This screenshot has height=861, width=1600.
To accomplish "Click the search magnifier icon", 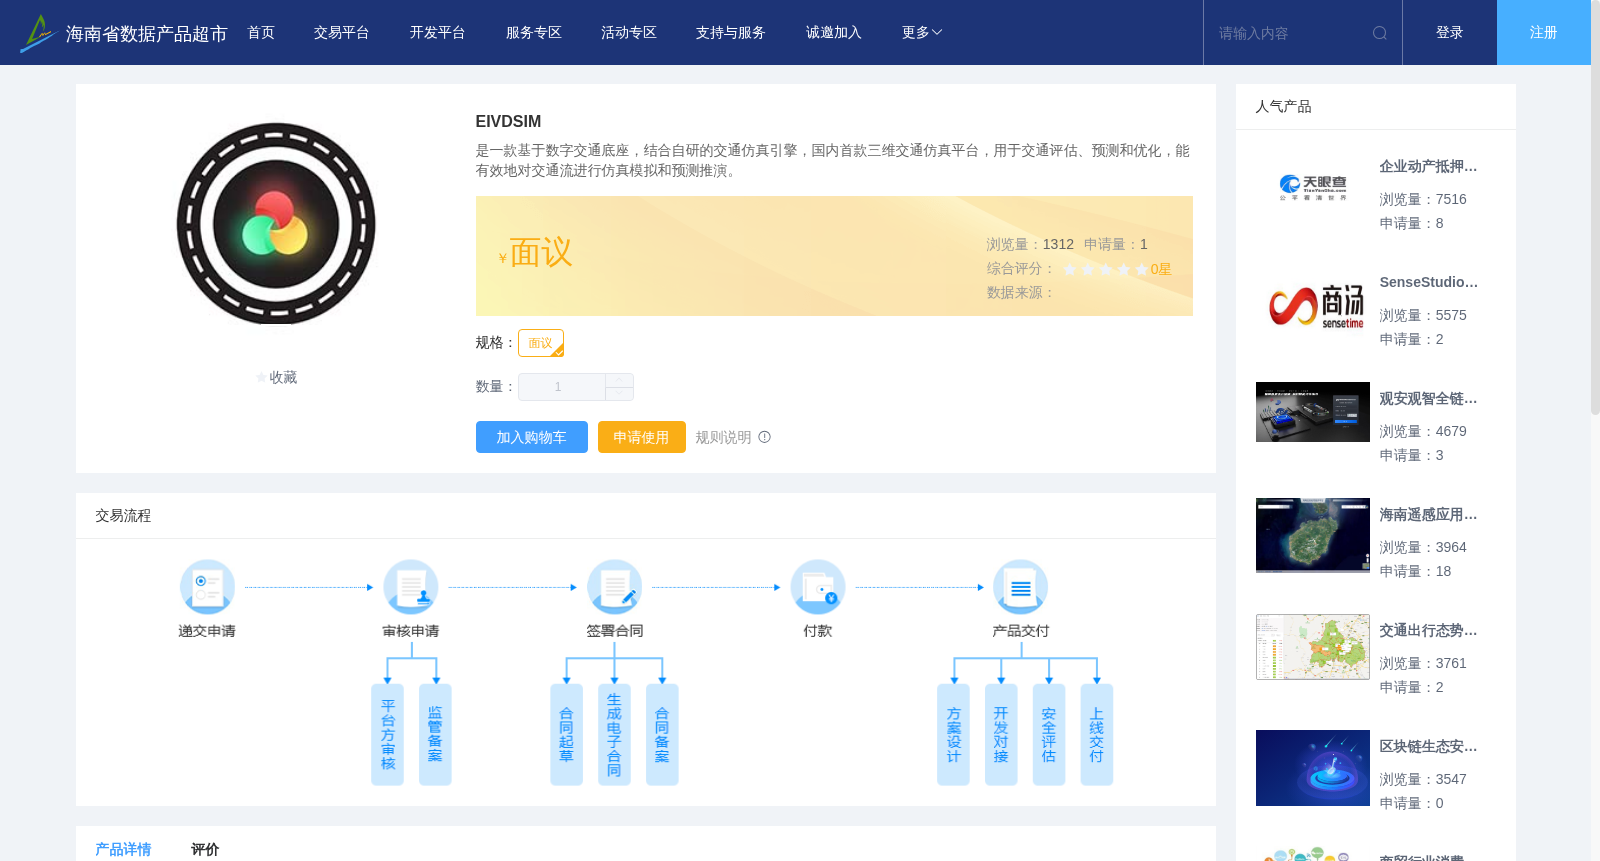I will pos(1380,33).
